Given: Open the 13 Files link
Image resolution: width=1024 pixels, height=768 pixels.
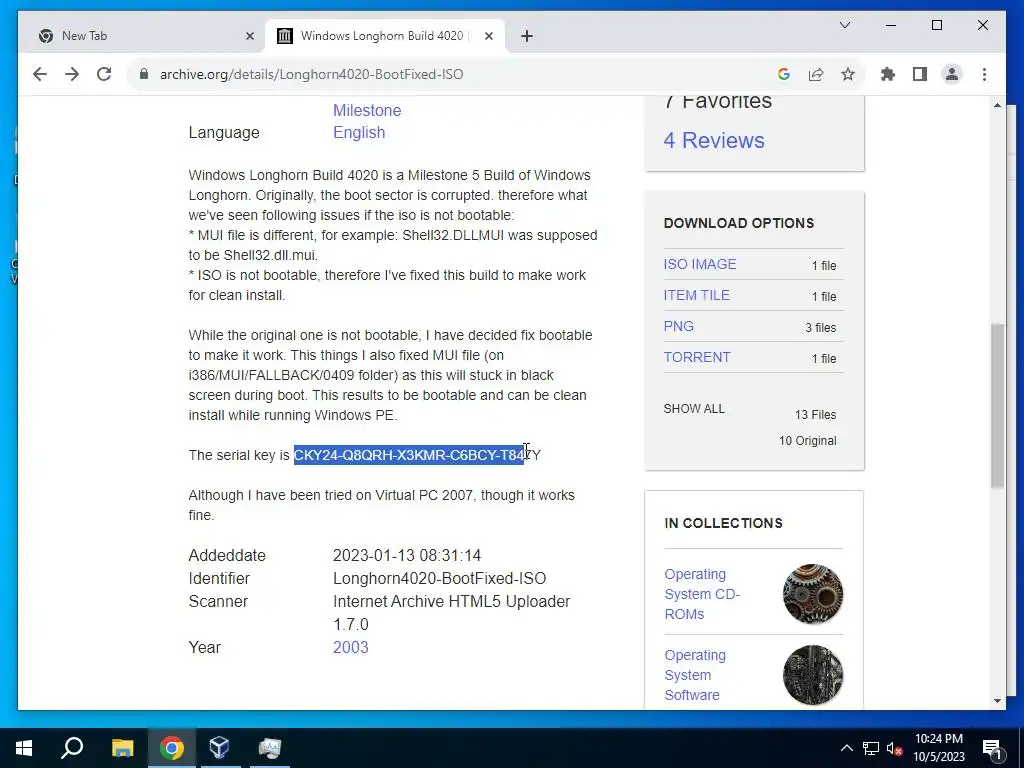Looking at the screenshot, I should click(815, 414).
